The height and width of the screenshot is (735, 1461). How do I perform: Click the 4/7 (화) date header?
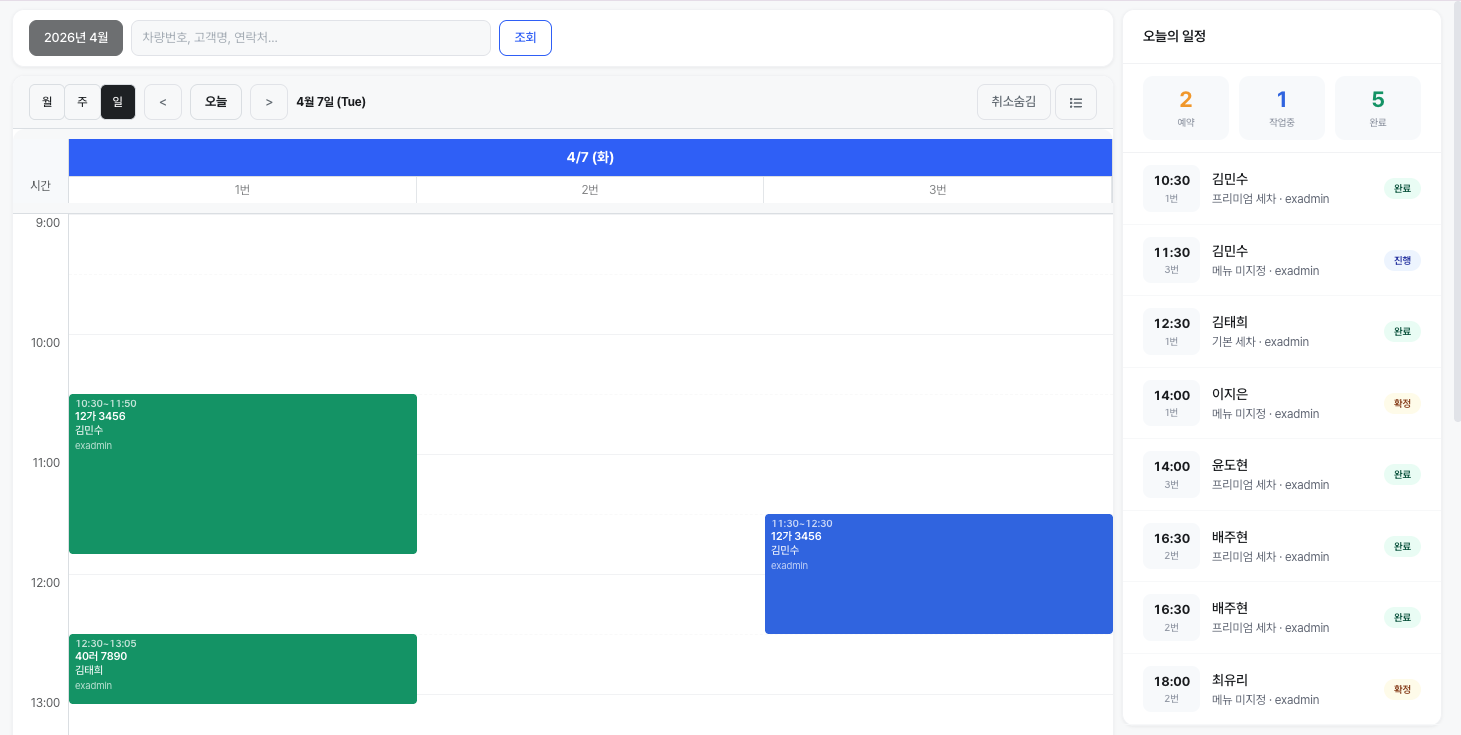tap(590, 158)
